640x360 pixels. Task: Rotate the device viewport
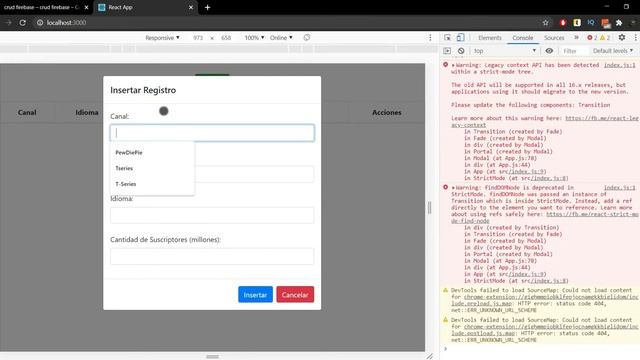tap(307, 38)
